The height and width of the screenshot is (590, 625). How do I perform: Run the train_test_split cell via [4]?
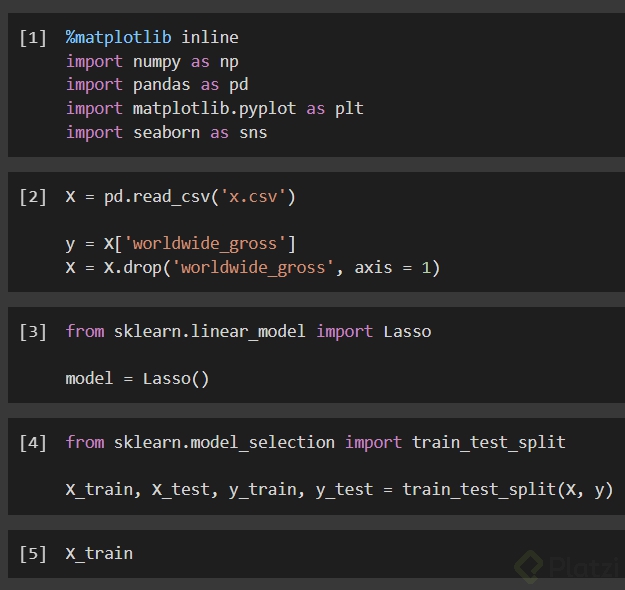[33, 442]
